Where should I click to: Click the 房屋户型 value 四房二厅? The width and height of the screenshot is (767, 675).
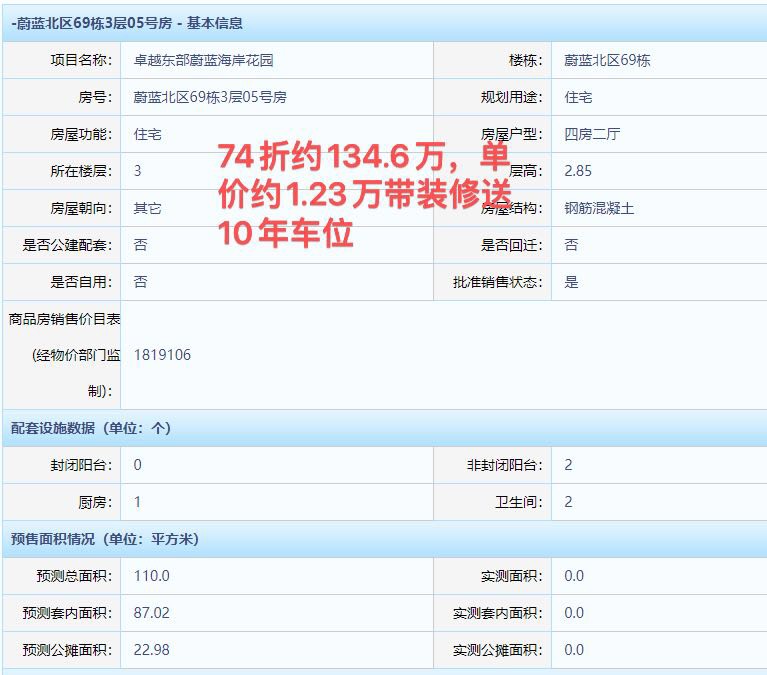(x=592, y=134)
